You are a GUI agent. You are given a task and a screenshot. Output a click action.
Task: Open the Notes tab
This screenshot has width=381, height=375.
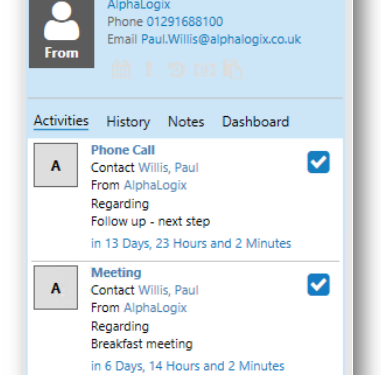[x=186, y=122]
